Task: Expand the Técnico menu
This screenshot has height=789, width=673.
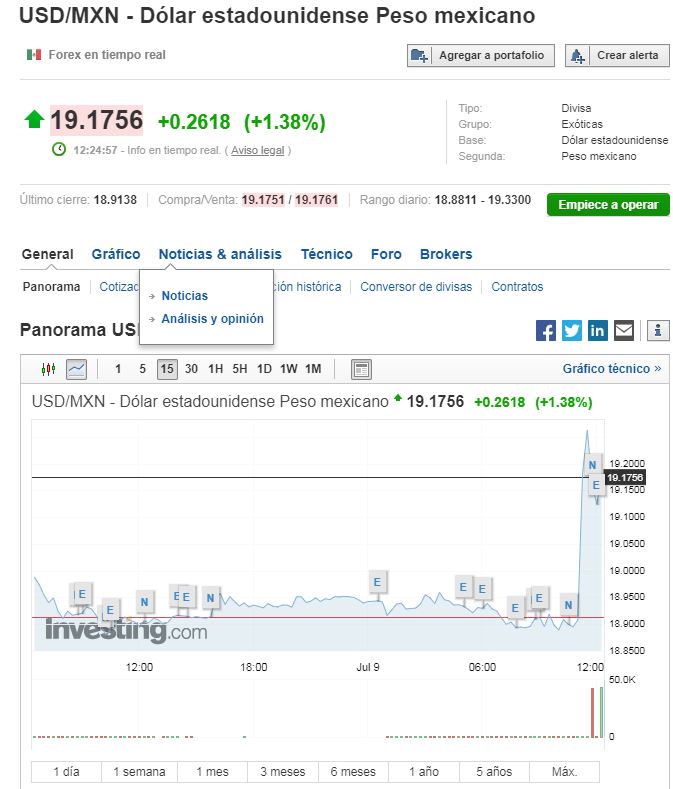Action: click(326, 254)
